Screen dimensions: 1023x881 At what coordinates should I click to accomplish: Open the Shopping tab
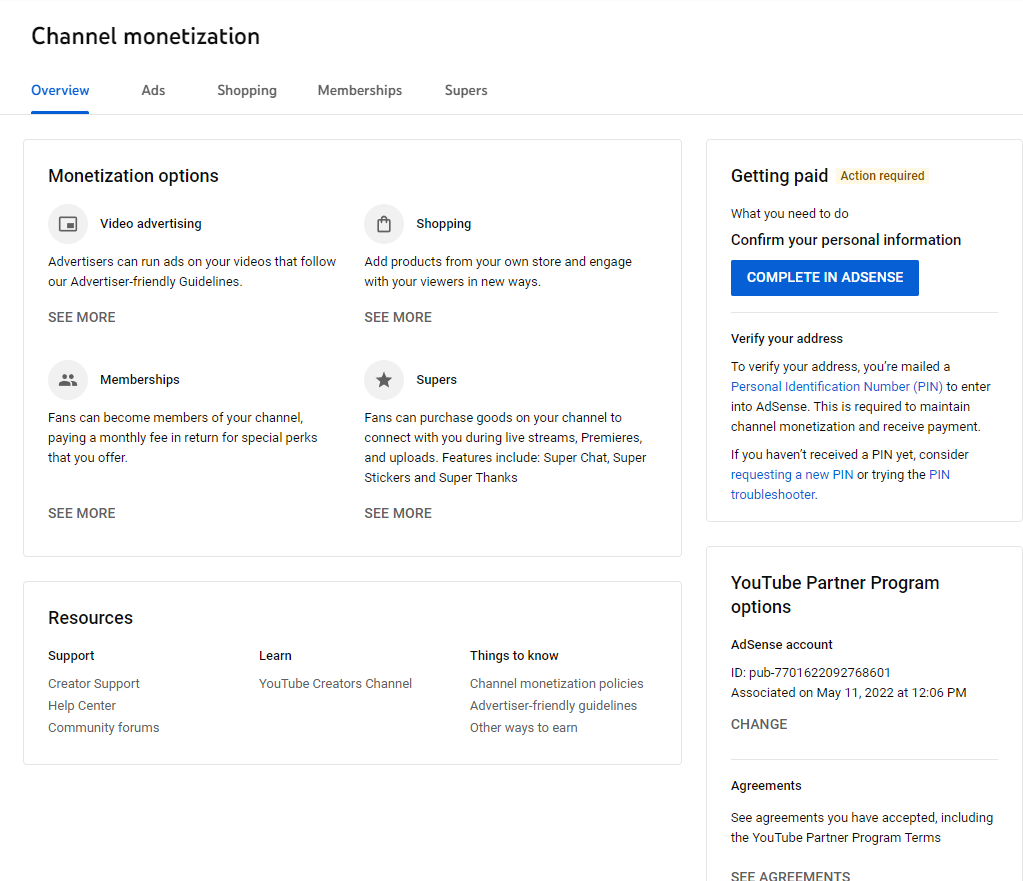coord(247,90)
